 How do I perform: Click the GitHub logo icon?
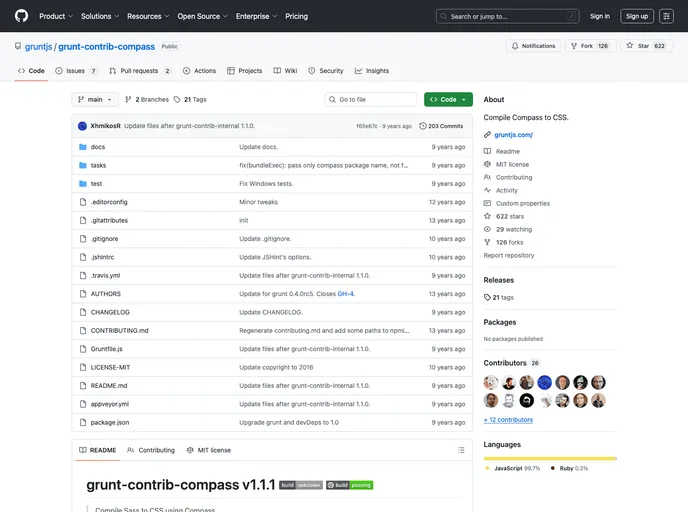click(21, 16)
